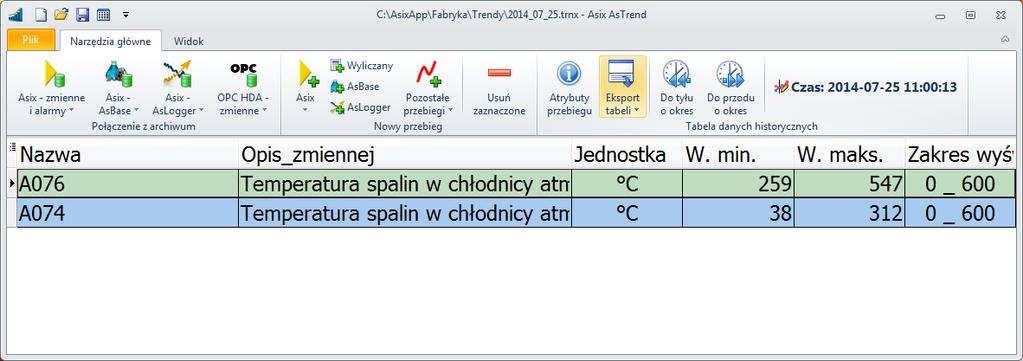Create a new trend file

[40, 14]
